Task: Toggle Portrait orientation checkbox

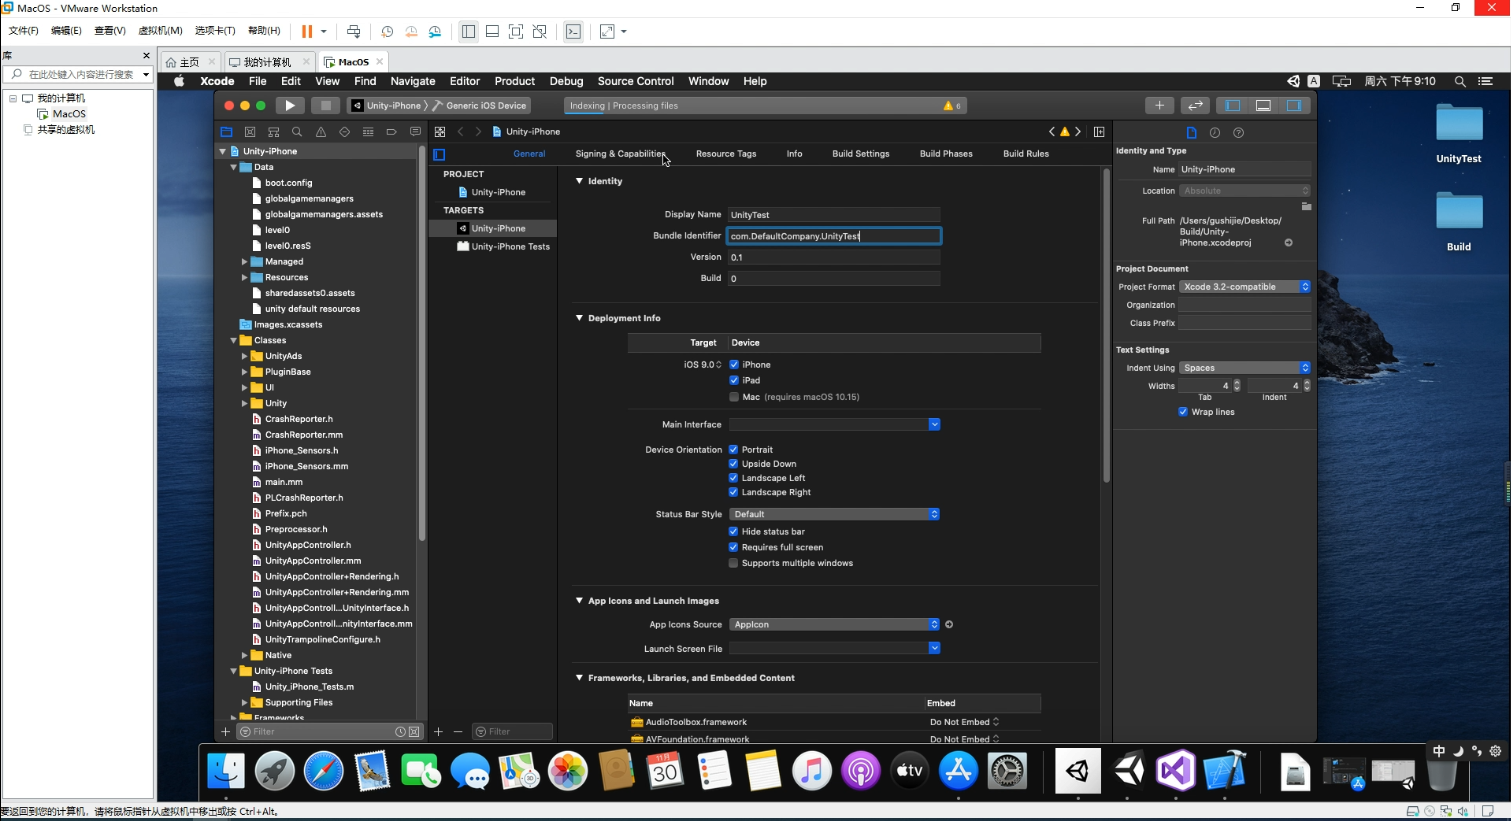Action: pyautogui.click(x=734, y=450)
